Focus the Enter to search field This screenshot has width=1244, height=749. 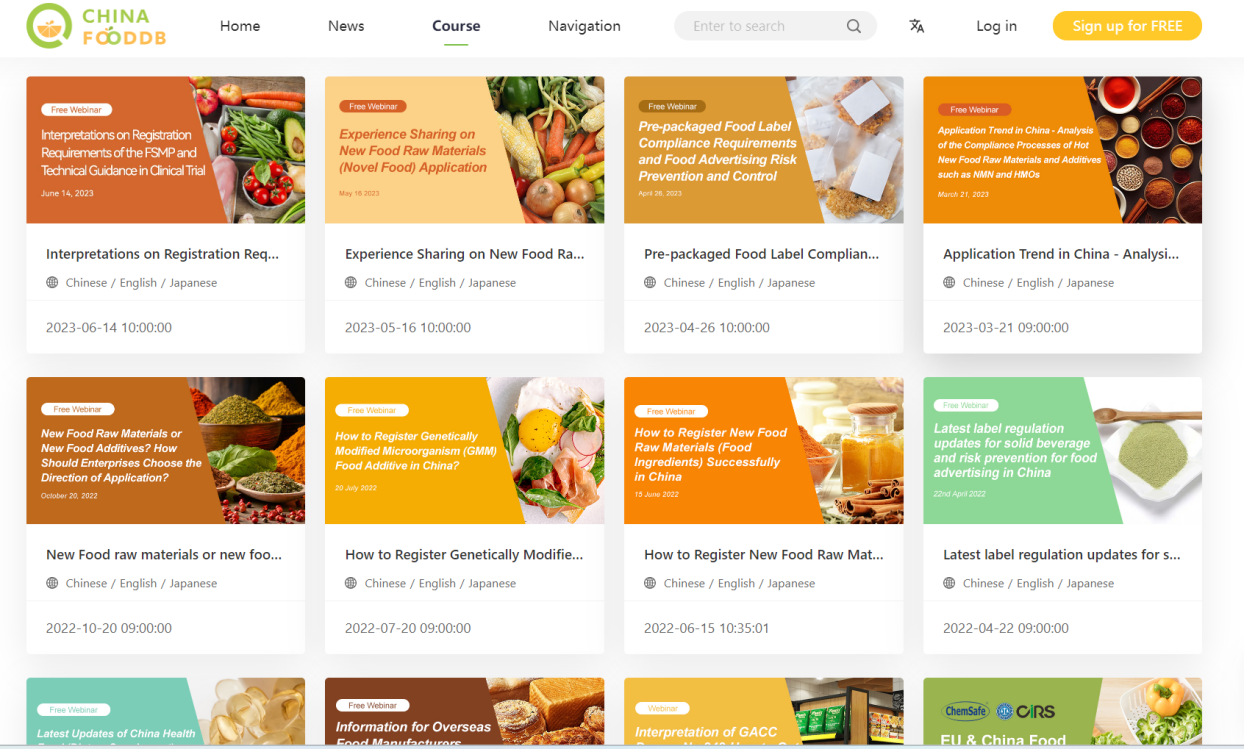coord(760,27)
